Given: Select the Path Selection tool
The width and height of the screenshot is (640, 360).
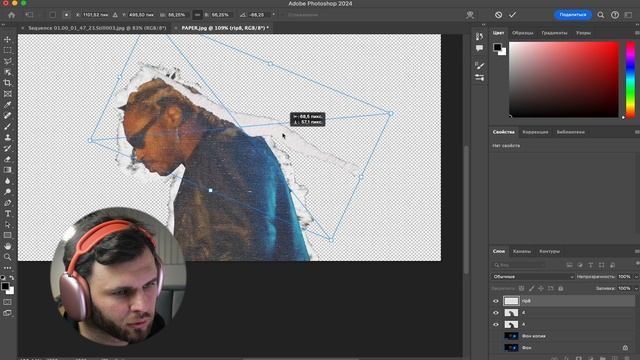Looking at the screenshot, I should coord(7,224).
